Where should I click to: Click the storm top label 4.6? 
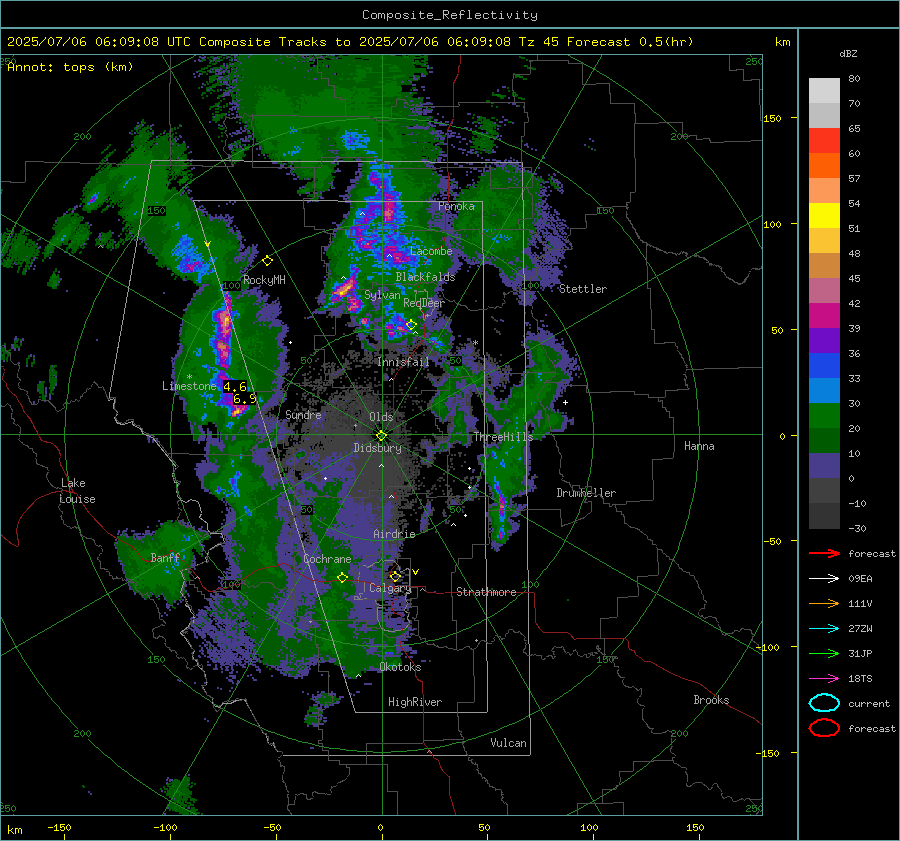tap(235, 387)
